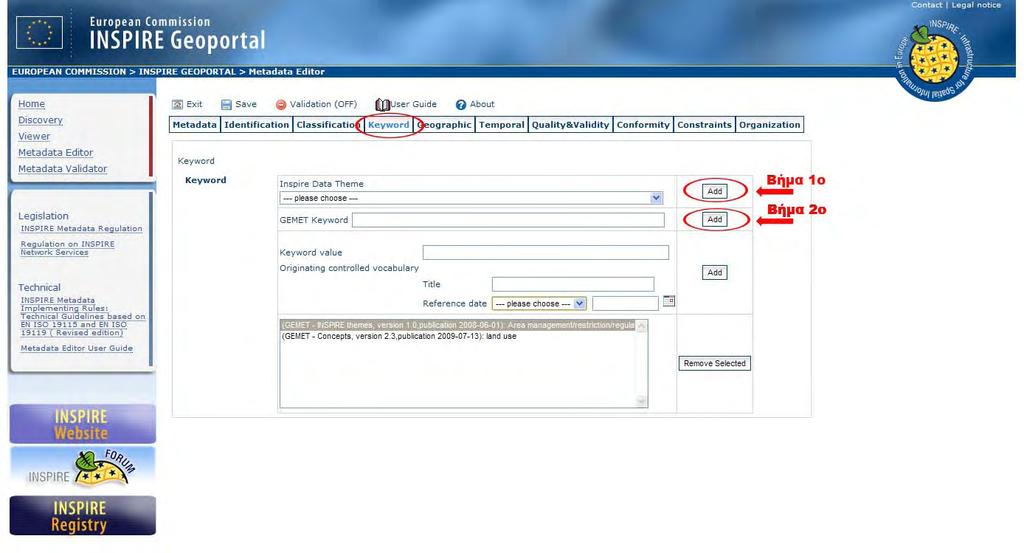Image resolution: width=1024 pixels, height=553 pixels.
Task: Switch to the Organization tab
Action: pyautogui.click(x=769, y=125)
